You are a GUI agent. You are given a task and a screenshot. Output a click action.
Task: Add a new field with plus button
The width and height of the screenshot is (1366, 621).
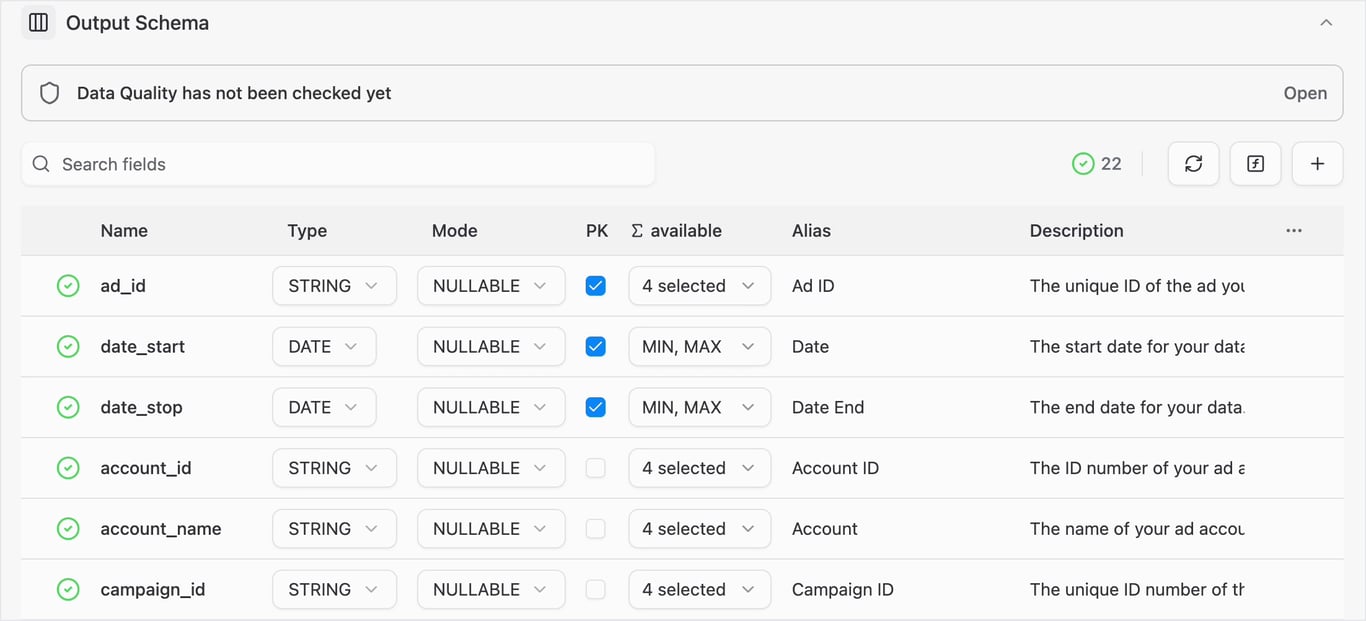pyautogui.click(x=1317, y=164)
